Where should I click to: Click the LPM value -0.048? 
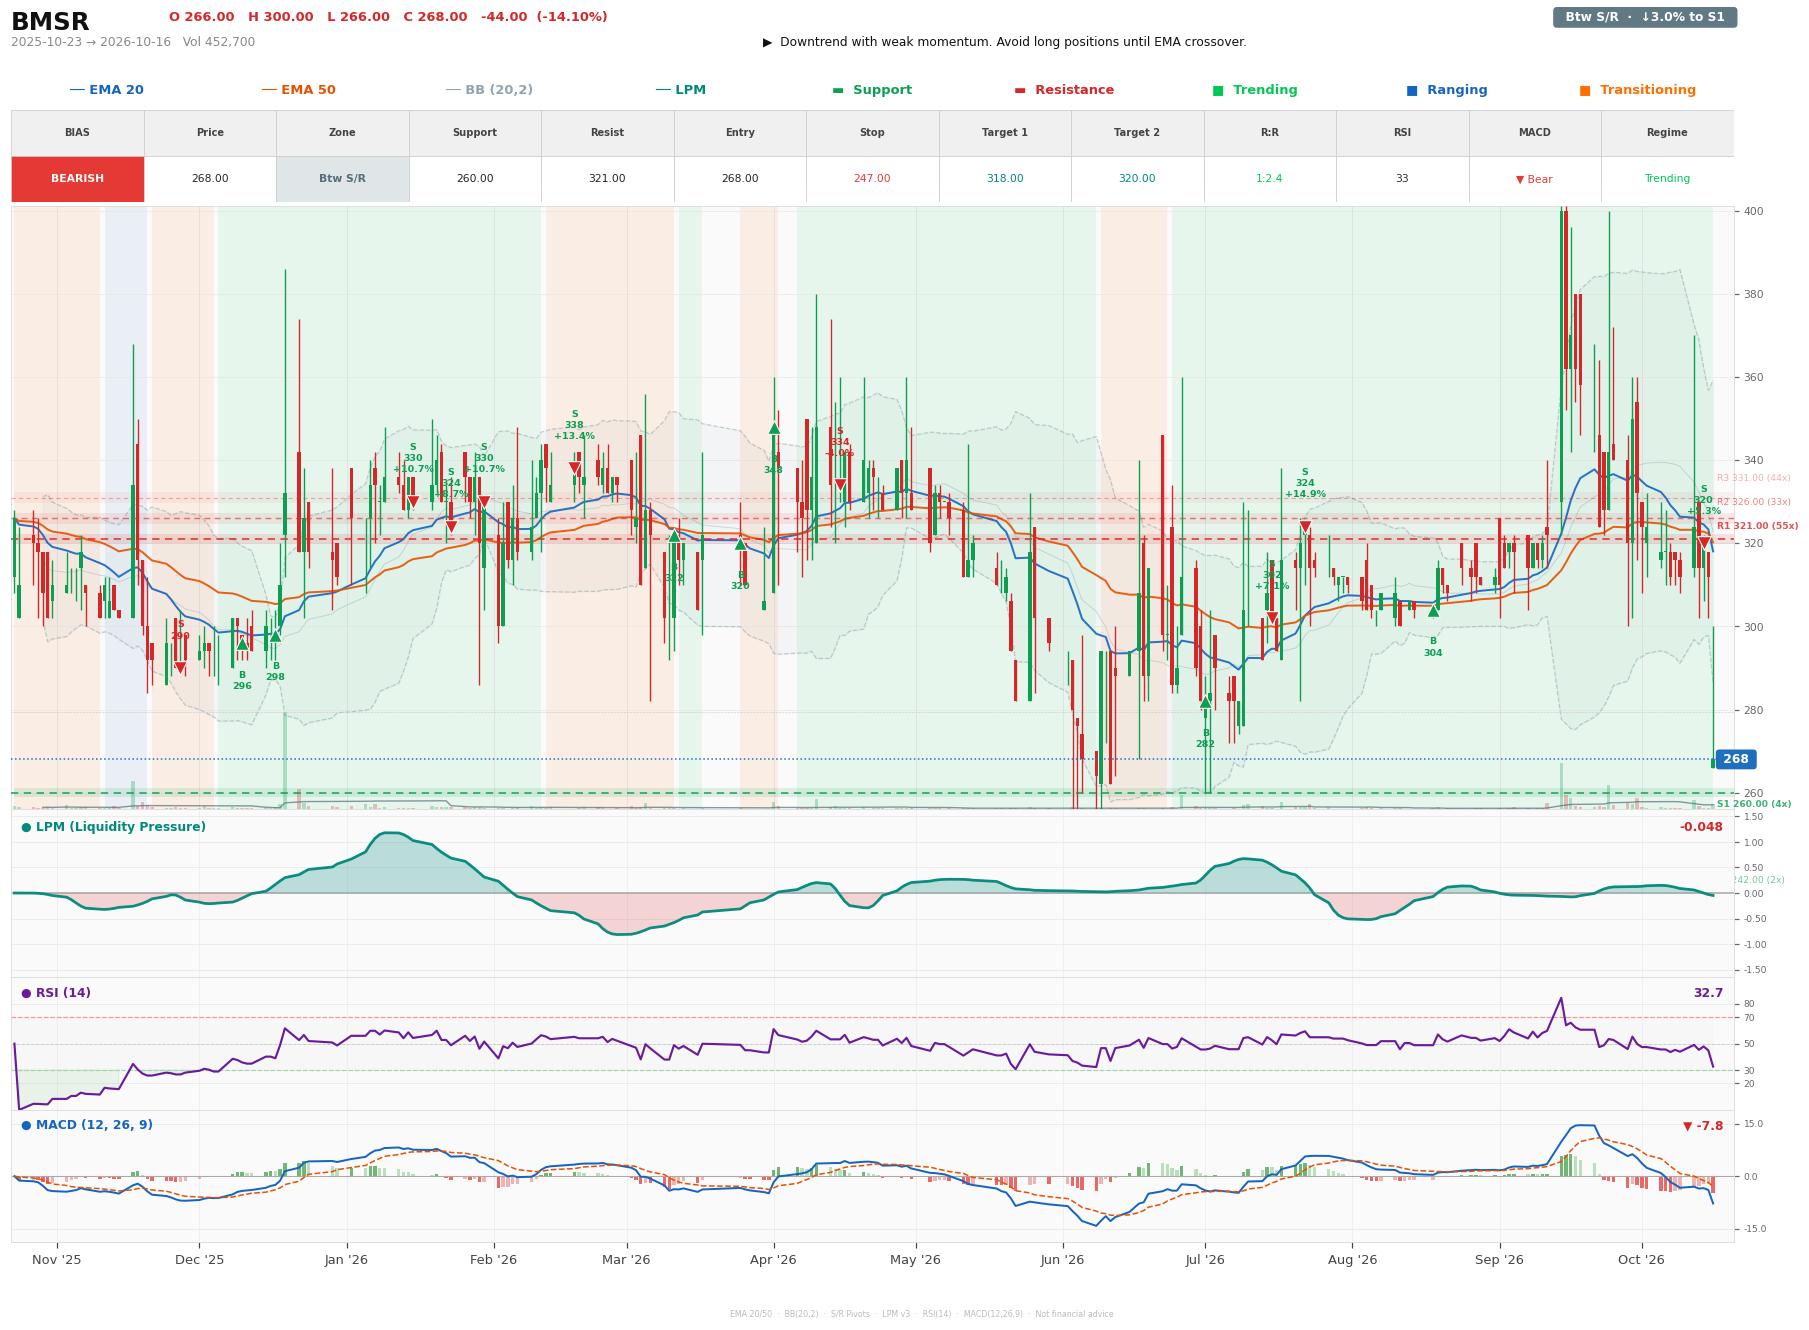(x=1701, y=827)
